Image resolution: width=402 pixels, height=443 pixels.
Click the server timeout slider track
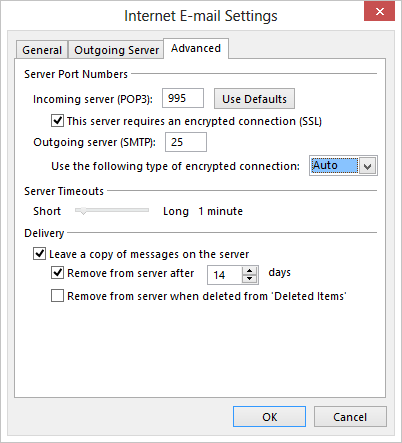(x=112, y=210)
